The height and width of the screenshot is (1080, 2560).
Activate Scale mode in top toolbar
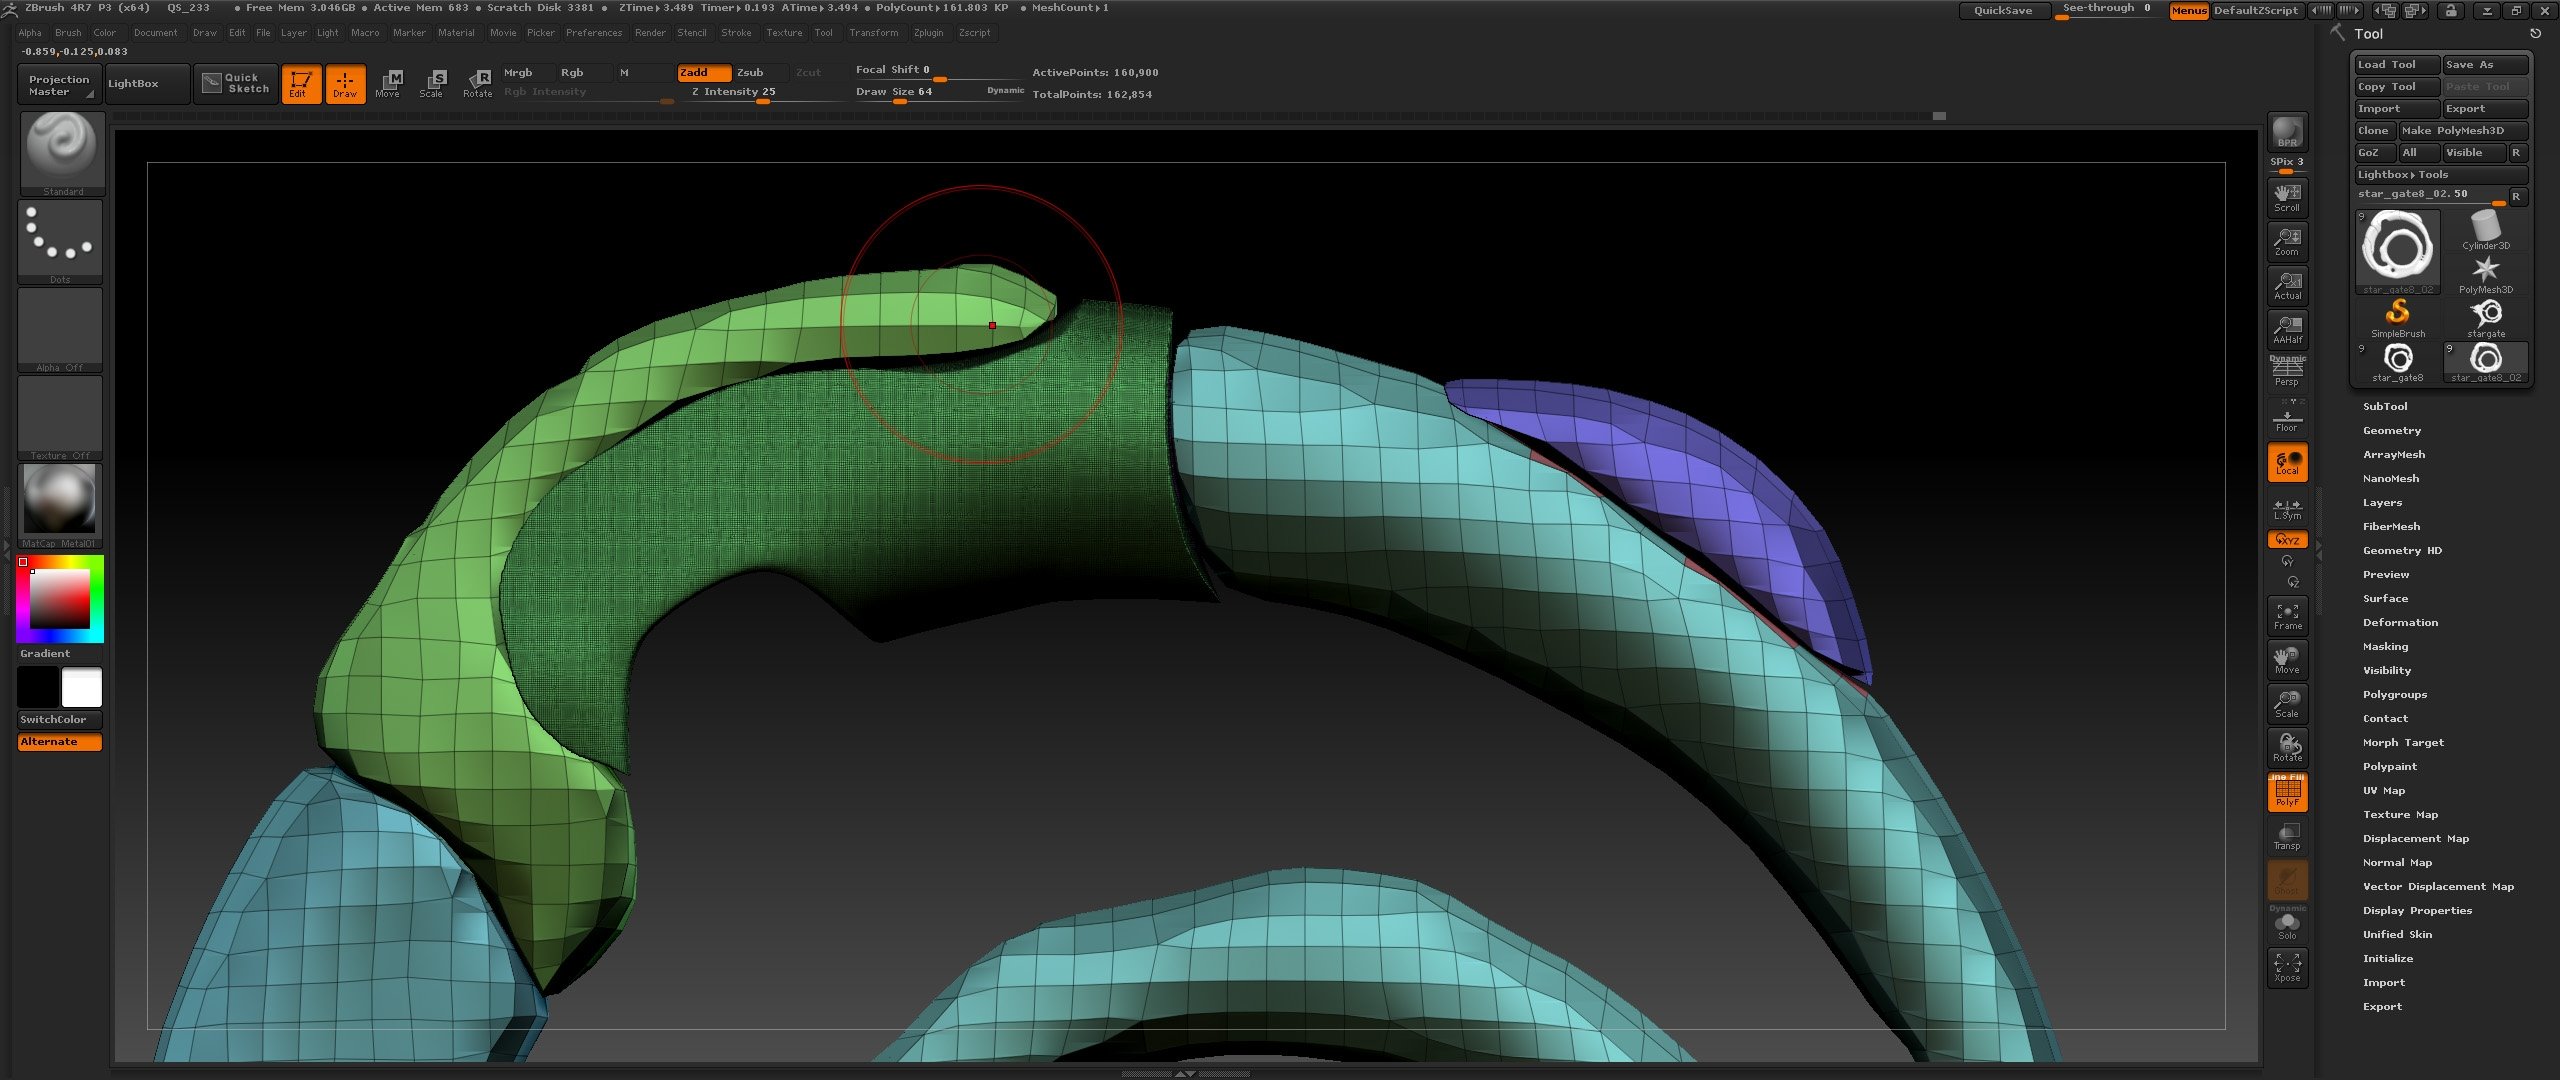click(431, 83)
